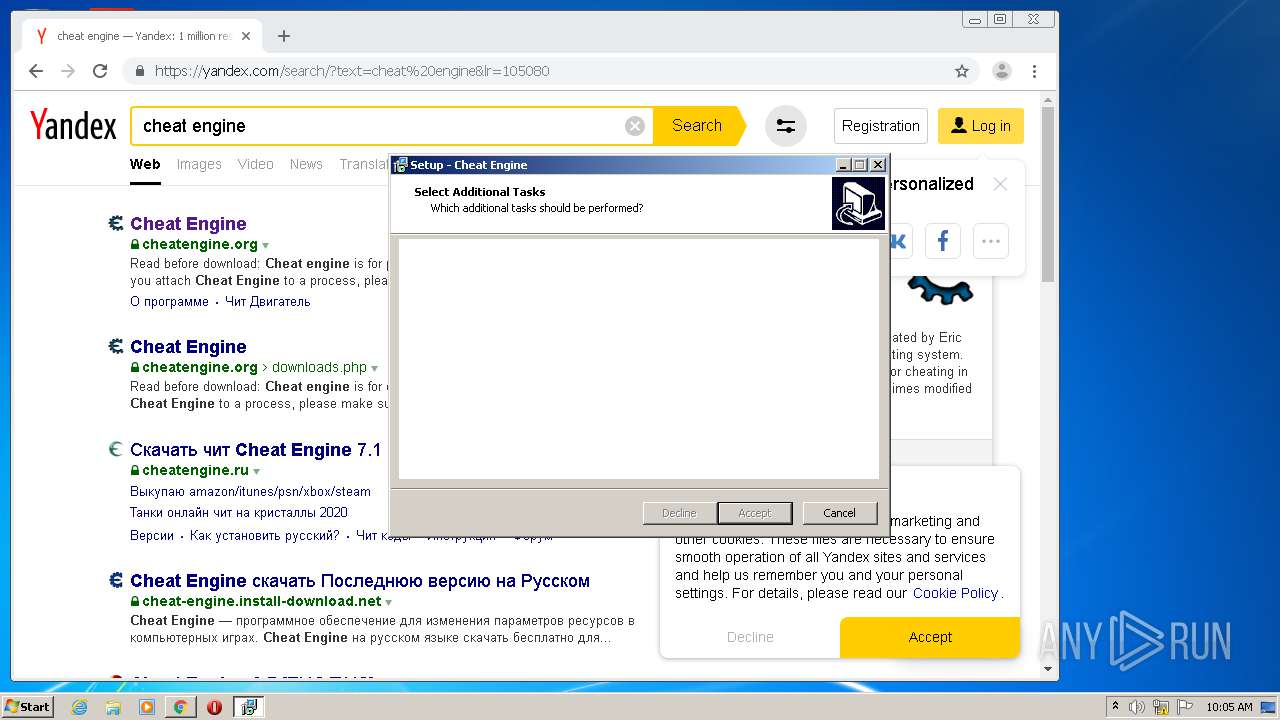Image resolution: width=1280 pixels, height=720 pixels.
Task: Click the Action Center flag tray icon
Action: point(1185,707)
